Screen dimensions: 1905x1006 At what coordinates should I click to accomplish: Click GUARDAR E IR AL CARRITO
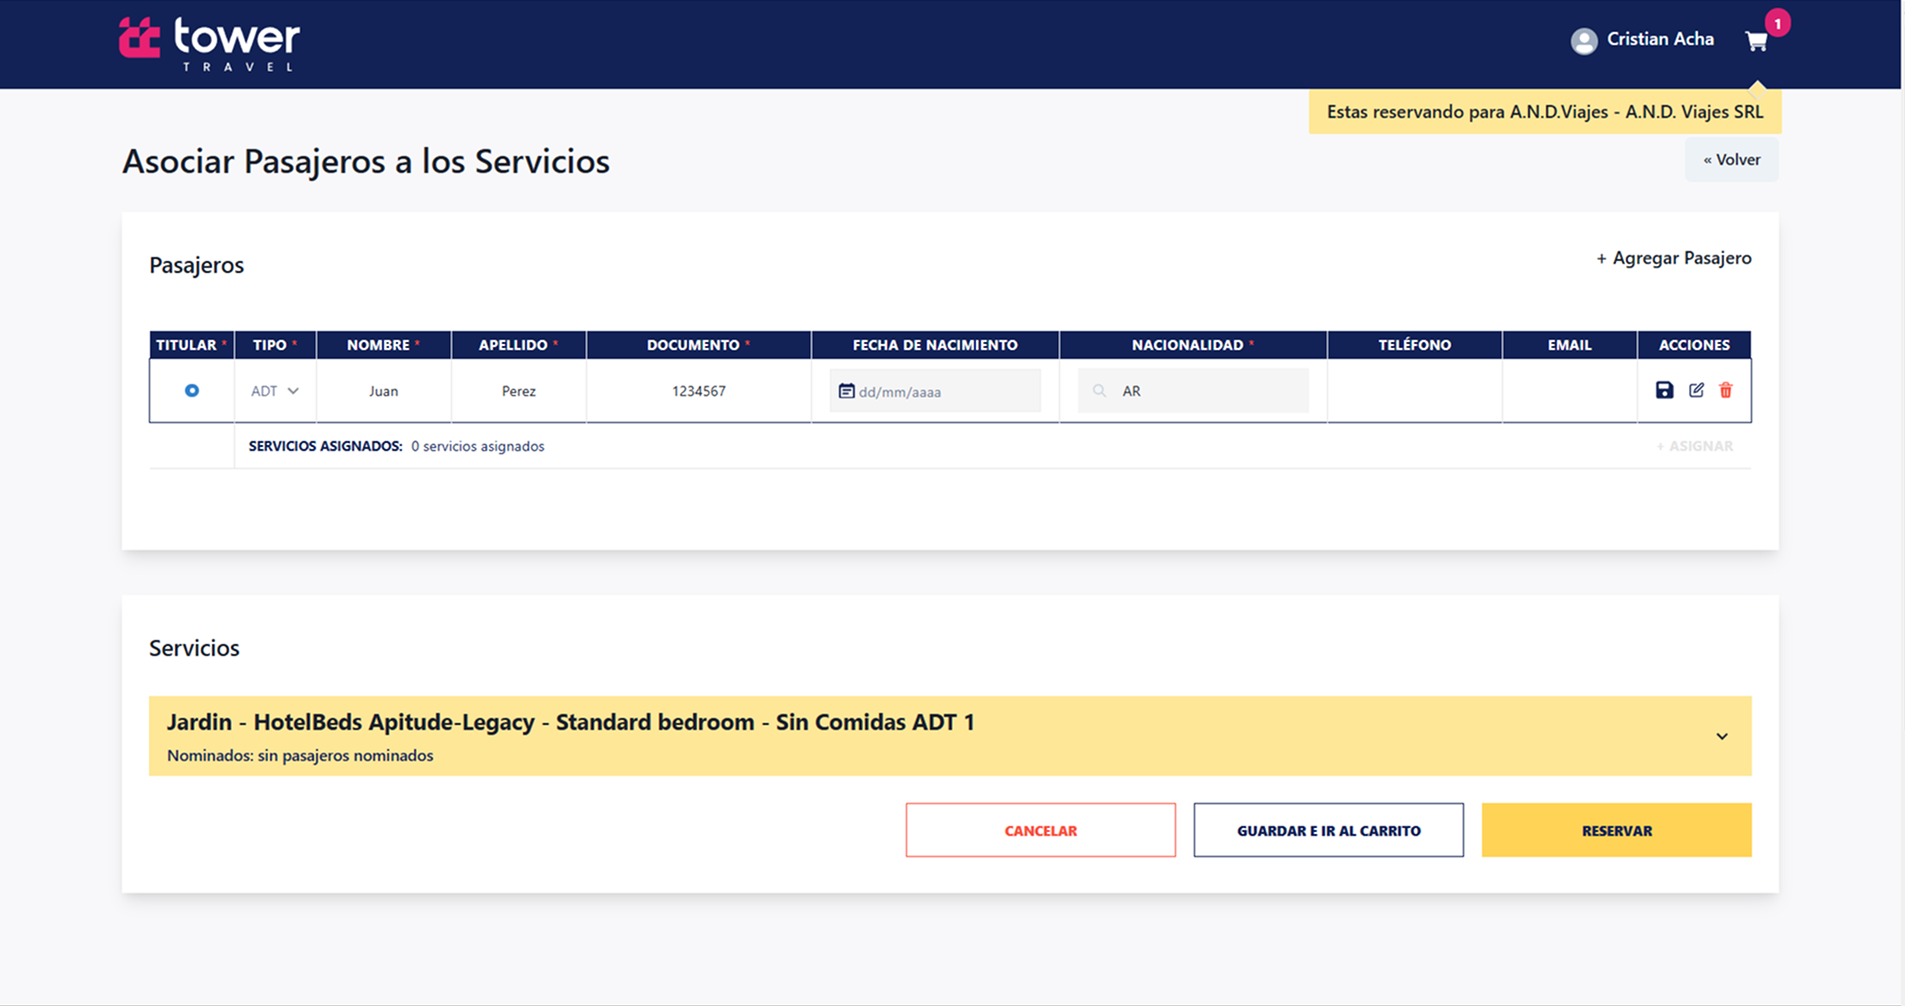(x=1328, y=830)
